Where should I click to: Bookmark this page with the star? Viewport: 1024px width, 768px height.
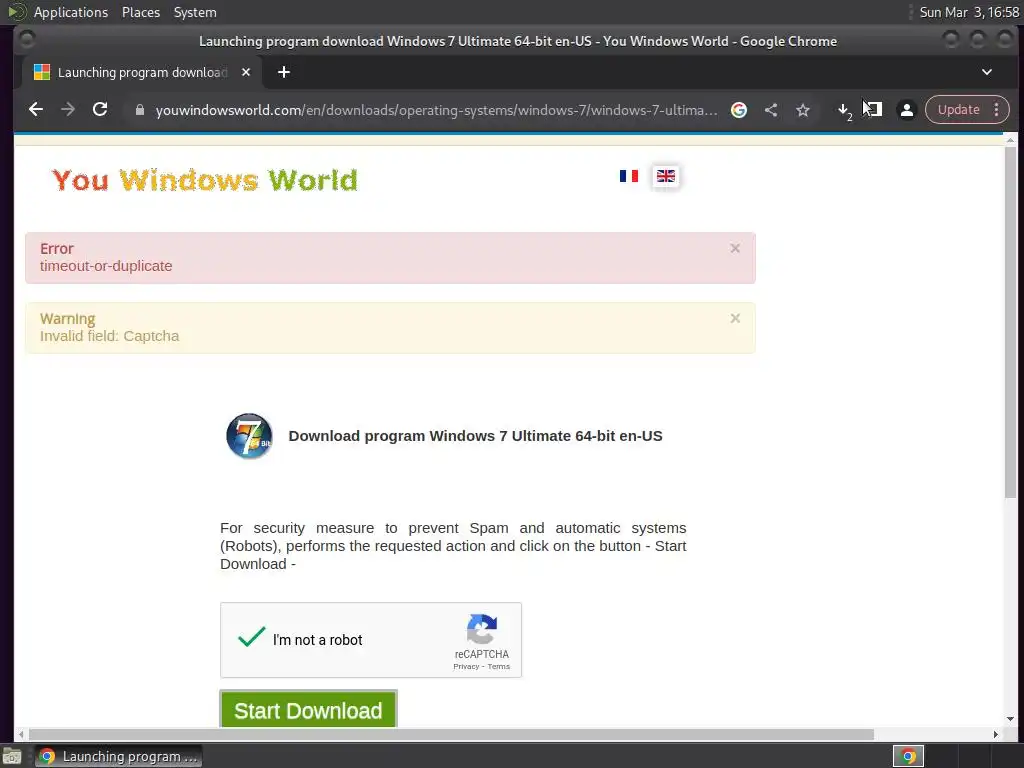click(803, 110)
